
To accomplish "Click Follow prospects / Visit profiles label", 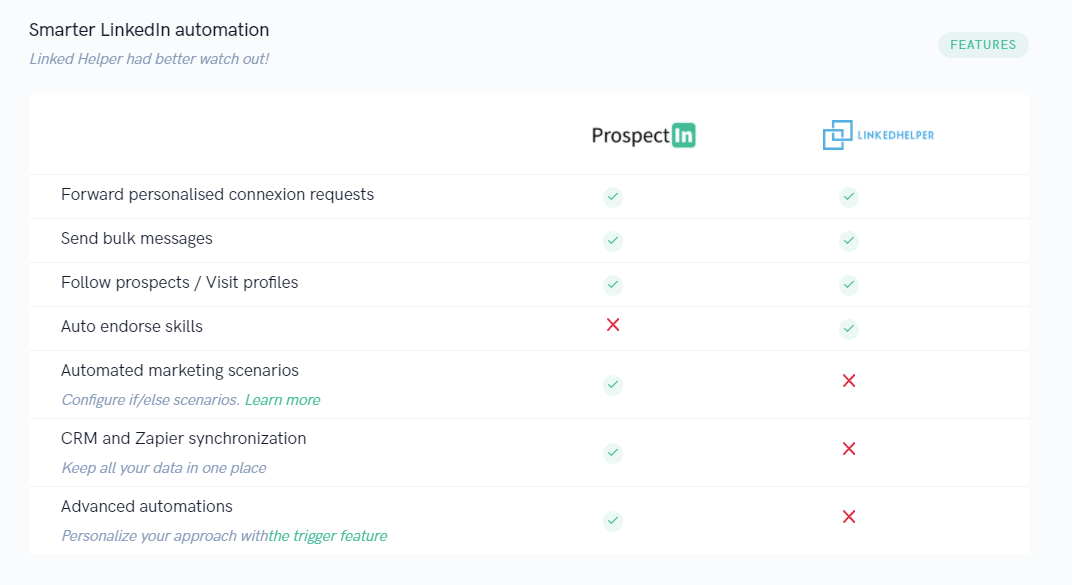I will coord(180,282).
